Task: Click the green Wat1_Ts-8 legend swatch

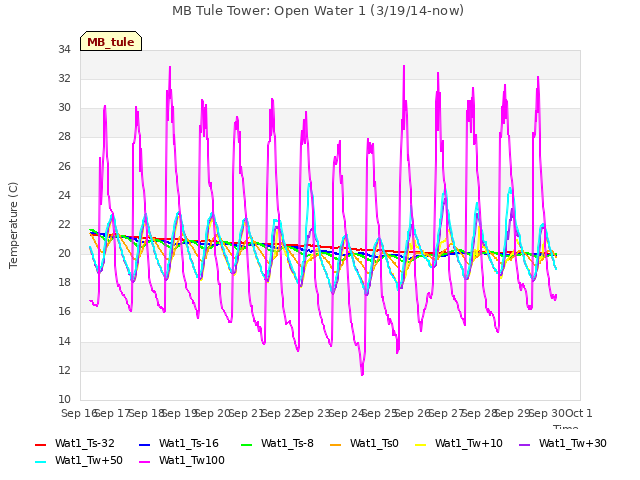Action: (x=247, y=444)
